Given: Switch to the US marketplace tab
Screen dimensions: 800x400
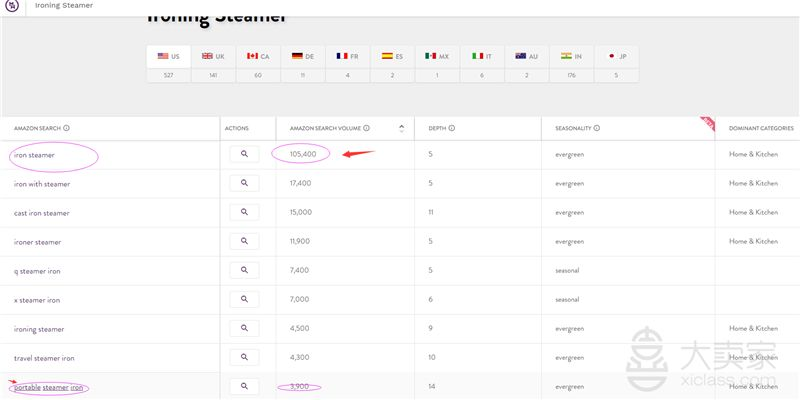Looking at the screenshot, I should [x=169, y=57].
